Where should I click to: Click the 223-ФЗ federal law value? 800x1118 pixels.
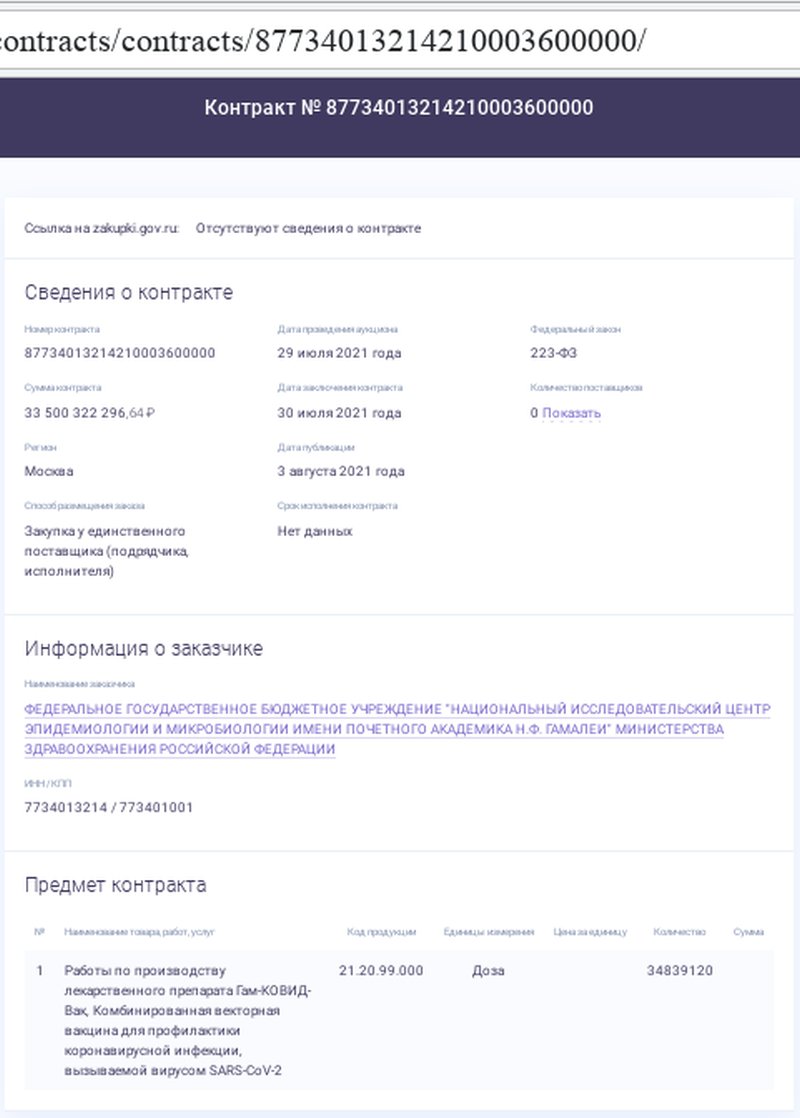(x=553, y=353)
